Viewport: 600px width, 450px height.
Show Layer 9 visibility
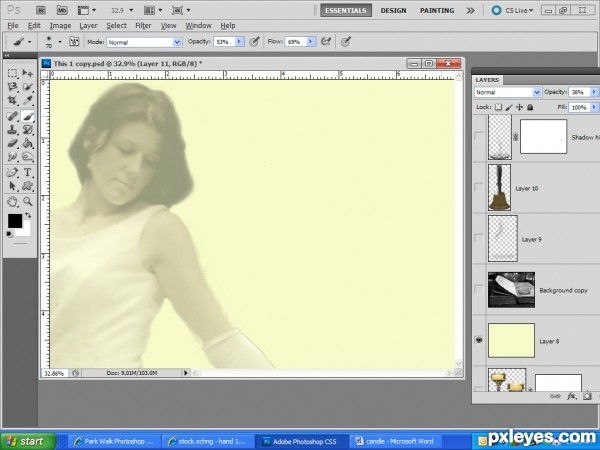pos(479,238)
